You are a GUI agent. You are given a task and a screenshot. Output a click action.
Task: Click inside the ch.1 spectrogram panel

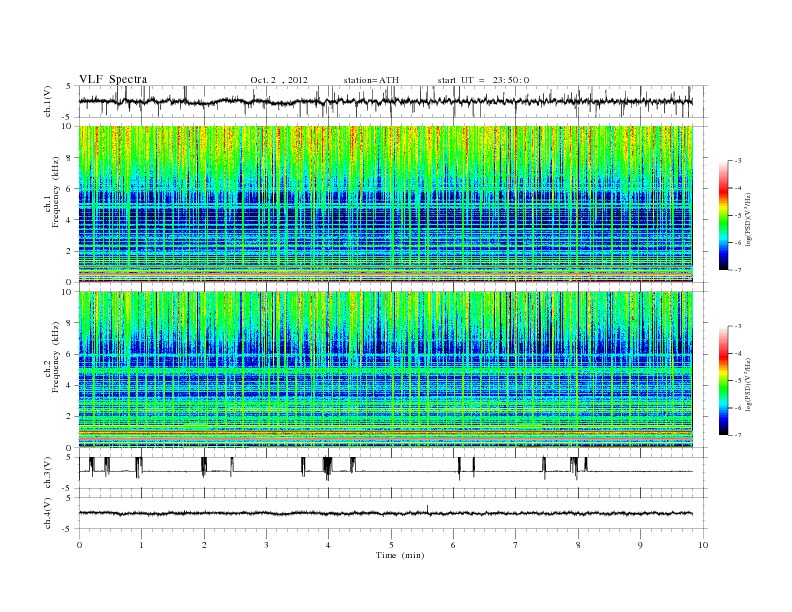pyautogui.click(x=385, y=203)
